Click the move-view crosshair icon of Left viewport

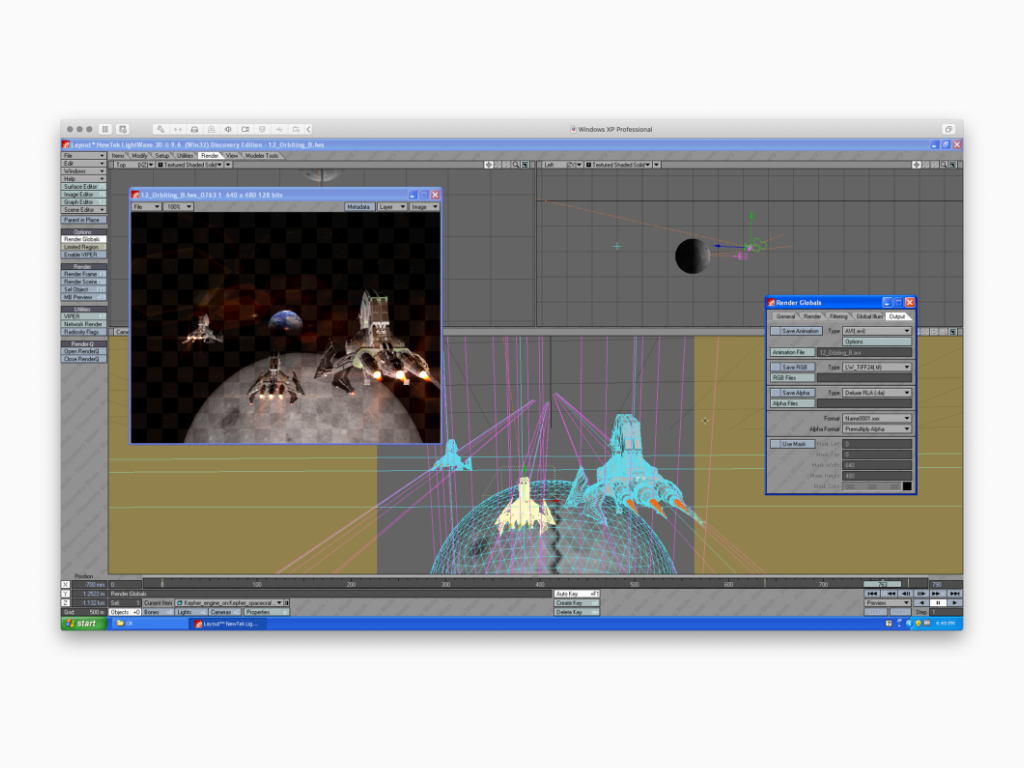pyautogui.click(x=916, y=165)
